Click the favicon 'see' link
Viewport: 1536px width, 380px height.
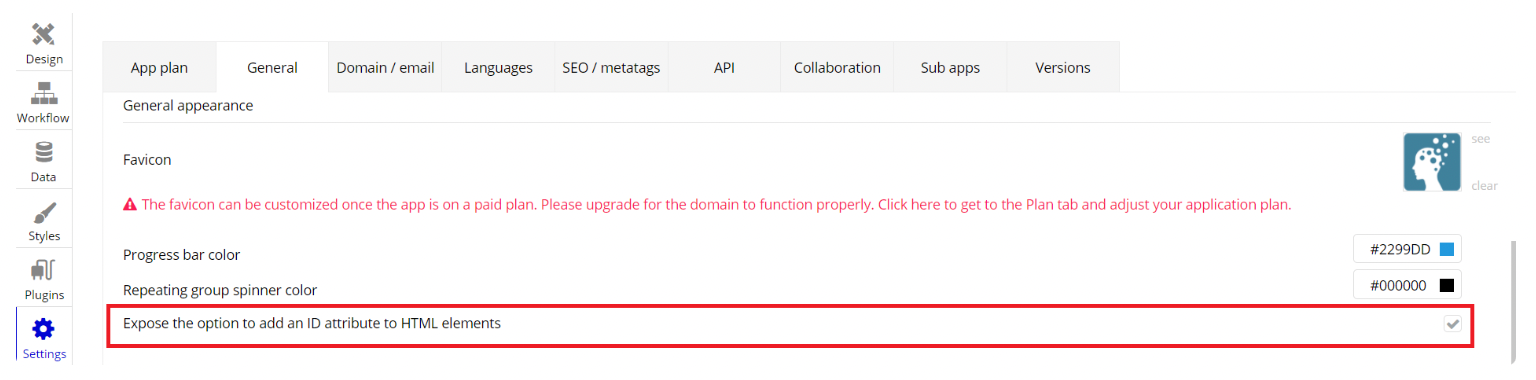1480,139
